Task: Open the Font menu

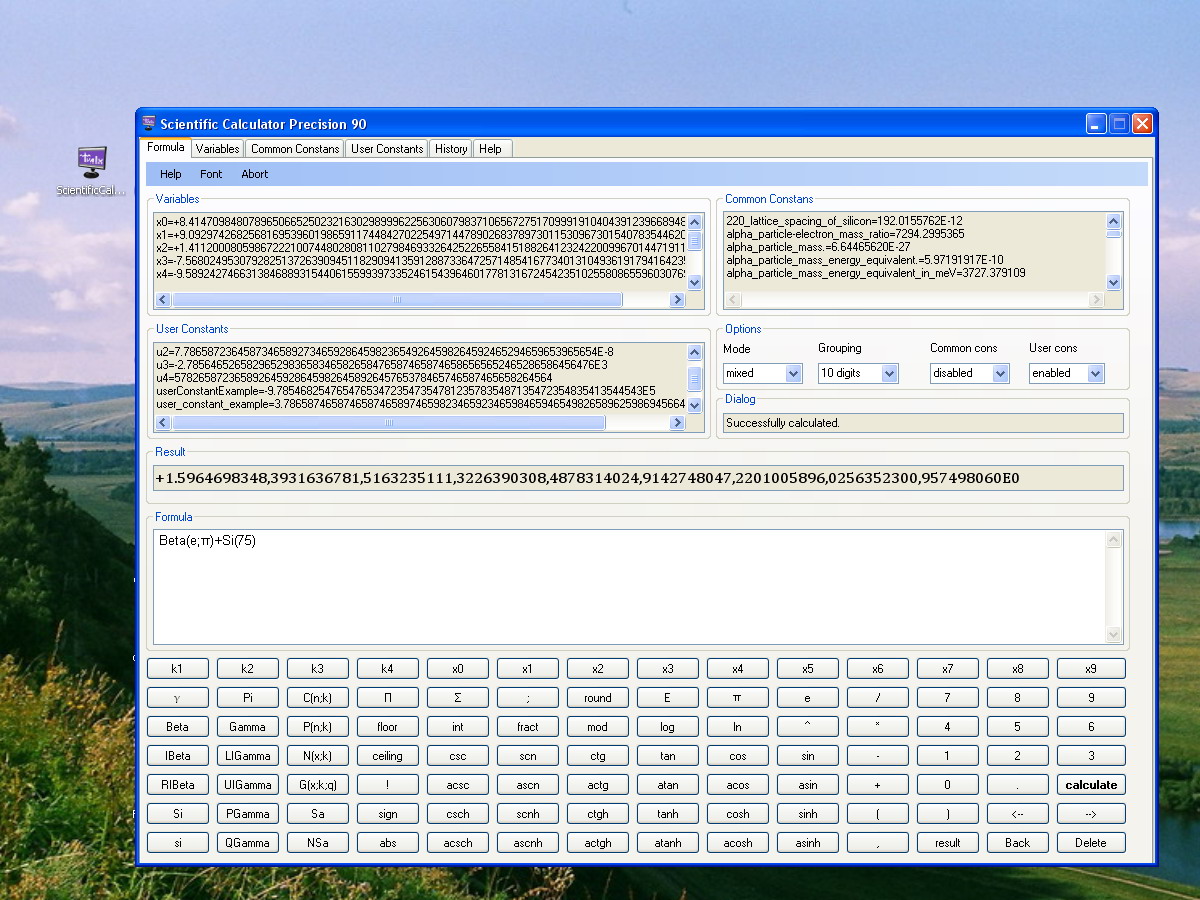Action: 211,174
